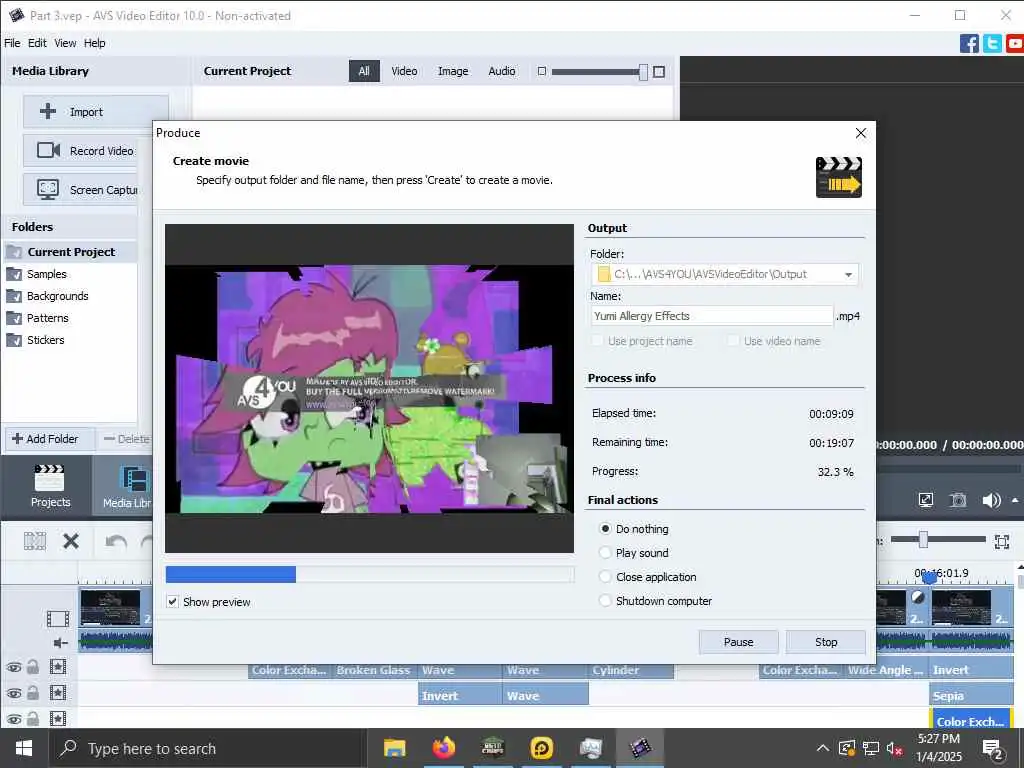Select the Samples folder
Viewport: 1024px width, 768px height.
click(x=46, y=274)
